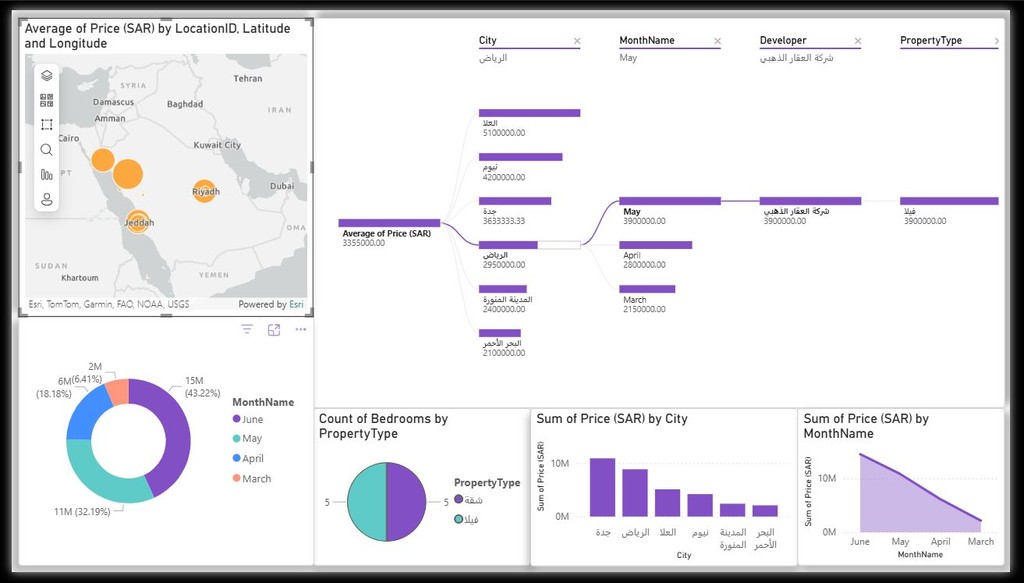Select the May node in decomposition tree
The width and height of the screenshot is (1024, 583).
pyautogui.click(x=670, y=201)
